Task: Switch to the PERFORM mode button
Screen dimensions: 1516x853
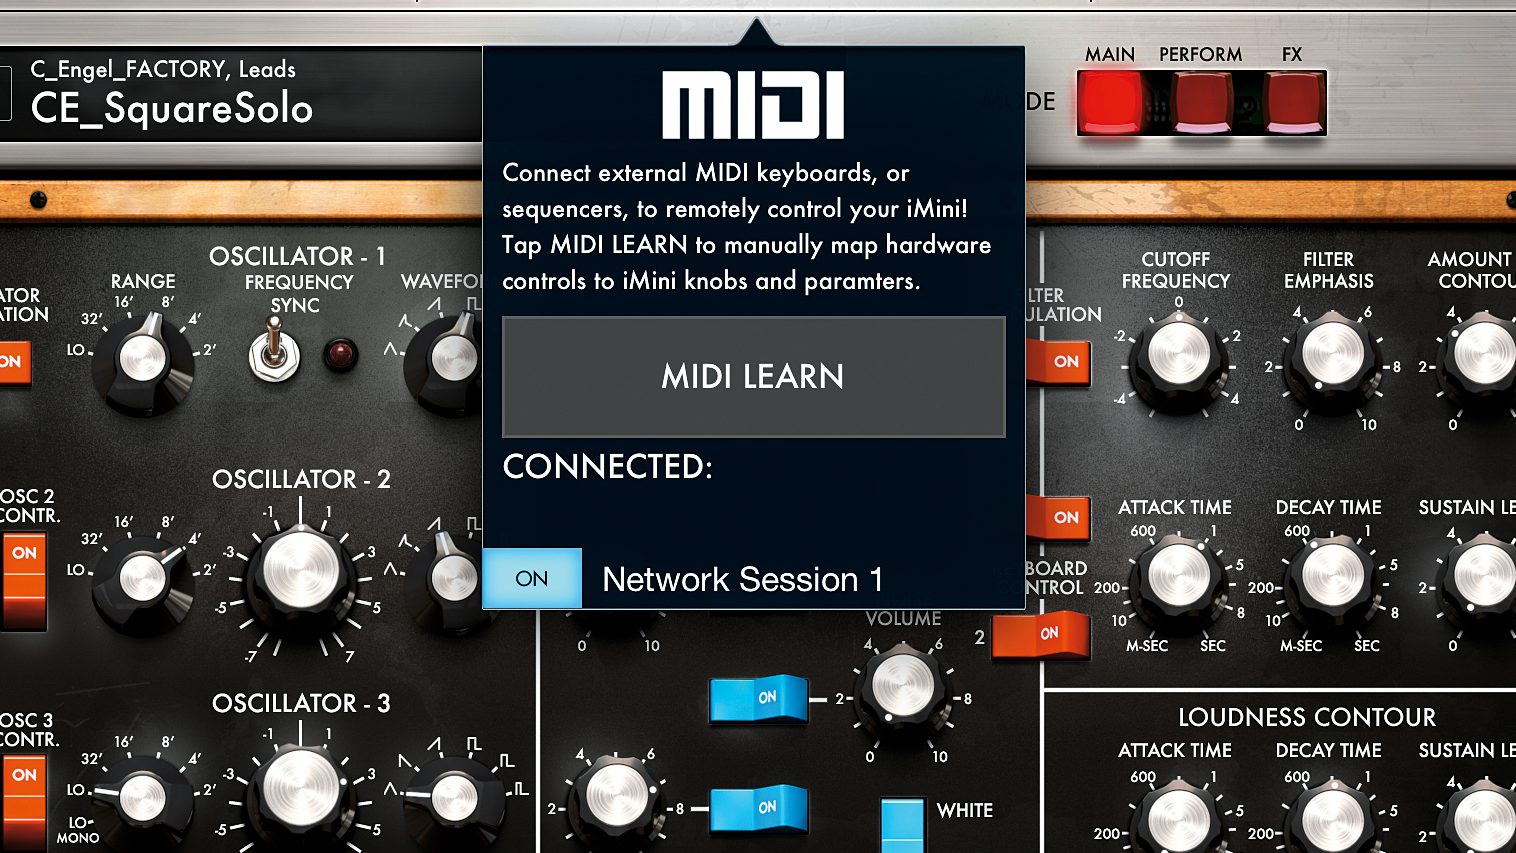Action: pyautogui.click(x=1202, y=102)
